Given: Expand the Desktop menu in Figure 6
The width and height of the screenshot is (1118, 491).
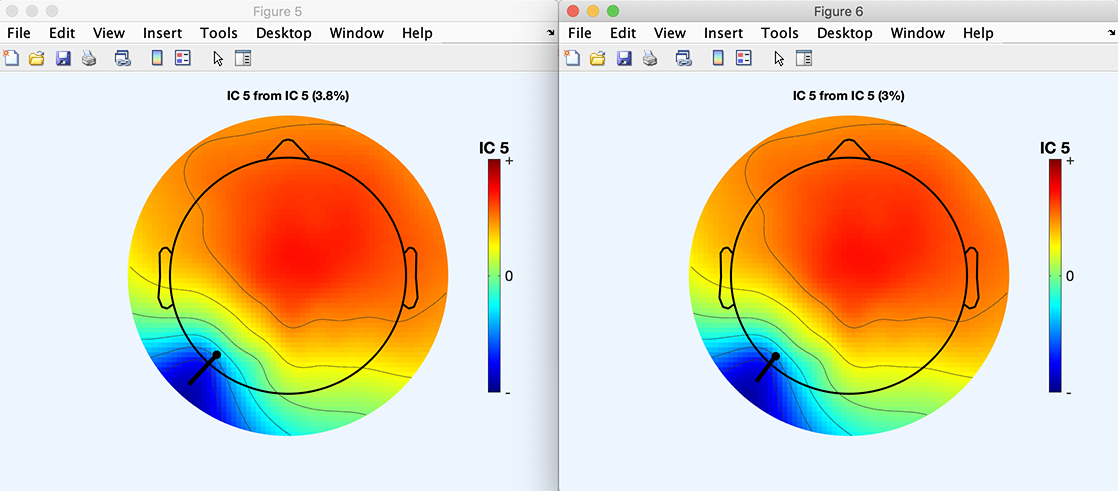Looking at the screenshot, I should [845, 33].
